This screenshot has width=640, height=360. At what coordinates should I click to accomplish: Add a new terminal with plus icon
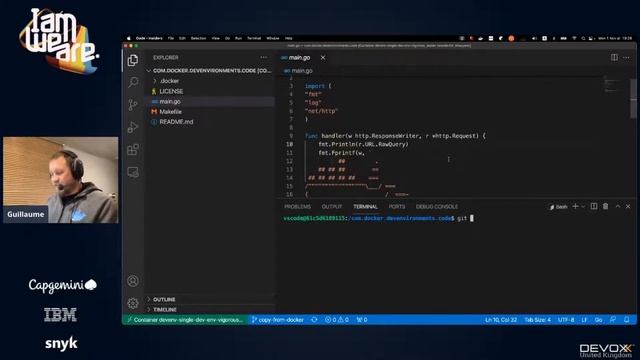point(575,207)
